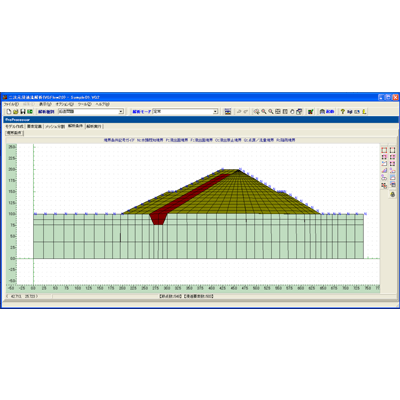Click the new file icon in toolbar
This screenshot has width=400, height=400.
point(9,112)
